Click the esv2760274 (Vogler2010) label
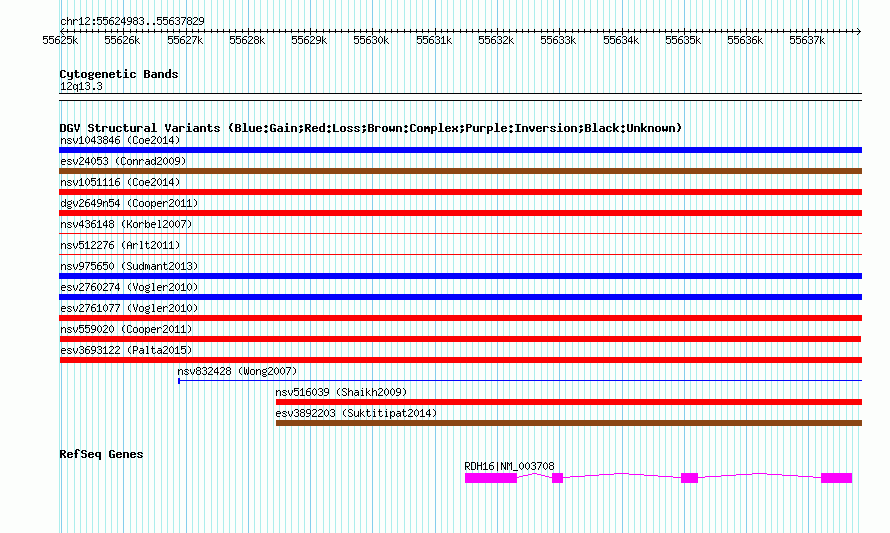The width and height of the screenshot is (890, 533). point(129,287)
